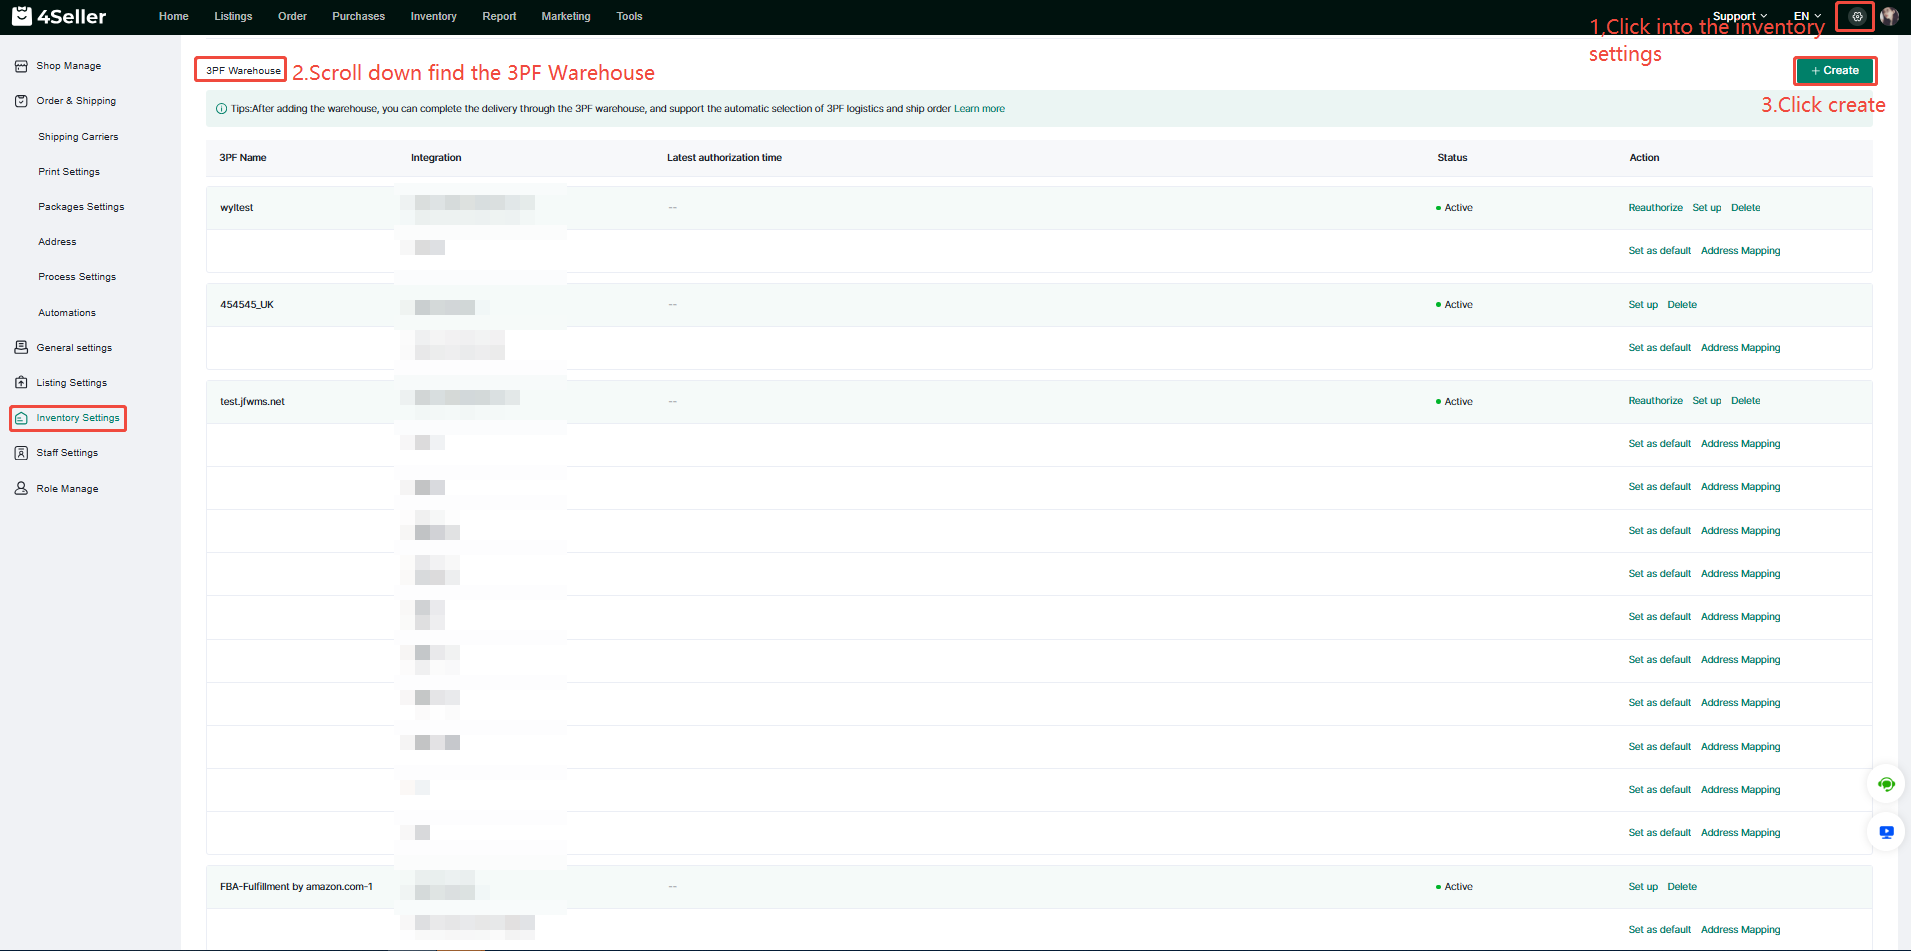Viewport: 1911px width, 951px height.
Task: Delete the wyltest warehouse
Action: point(1746,208)
